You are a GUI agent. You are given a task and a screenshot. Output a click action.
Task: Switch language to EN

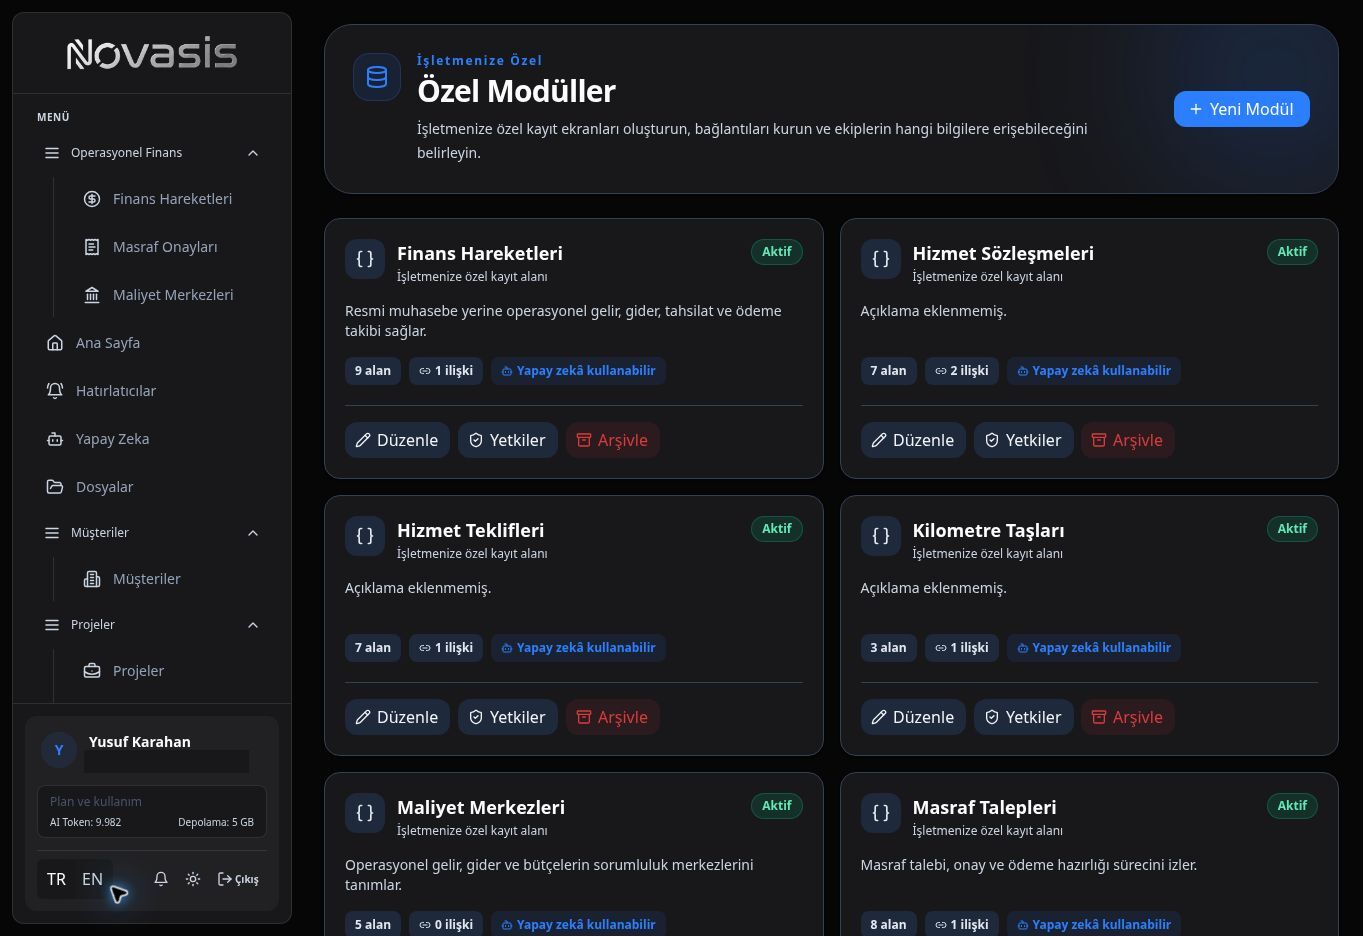pos(92,879)
